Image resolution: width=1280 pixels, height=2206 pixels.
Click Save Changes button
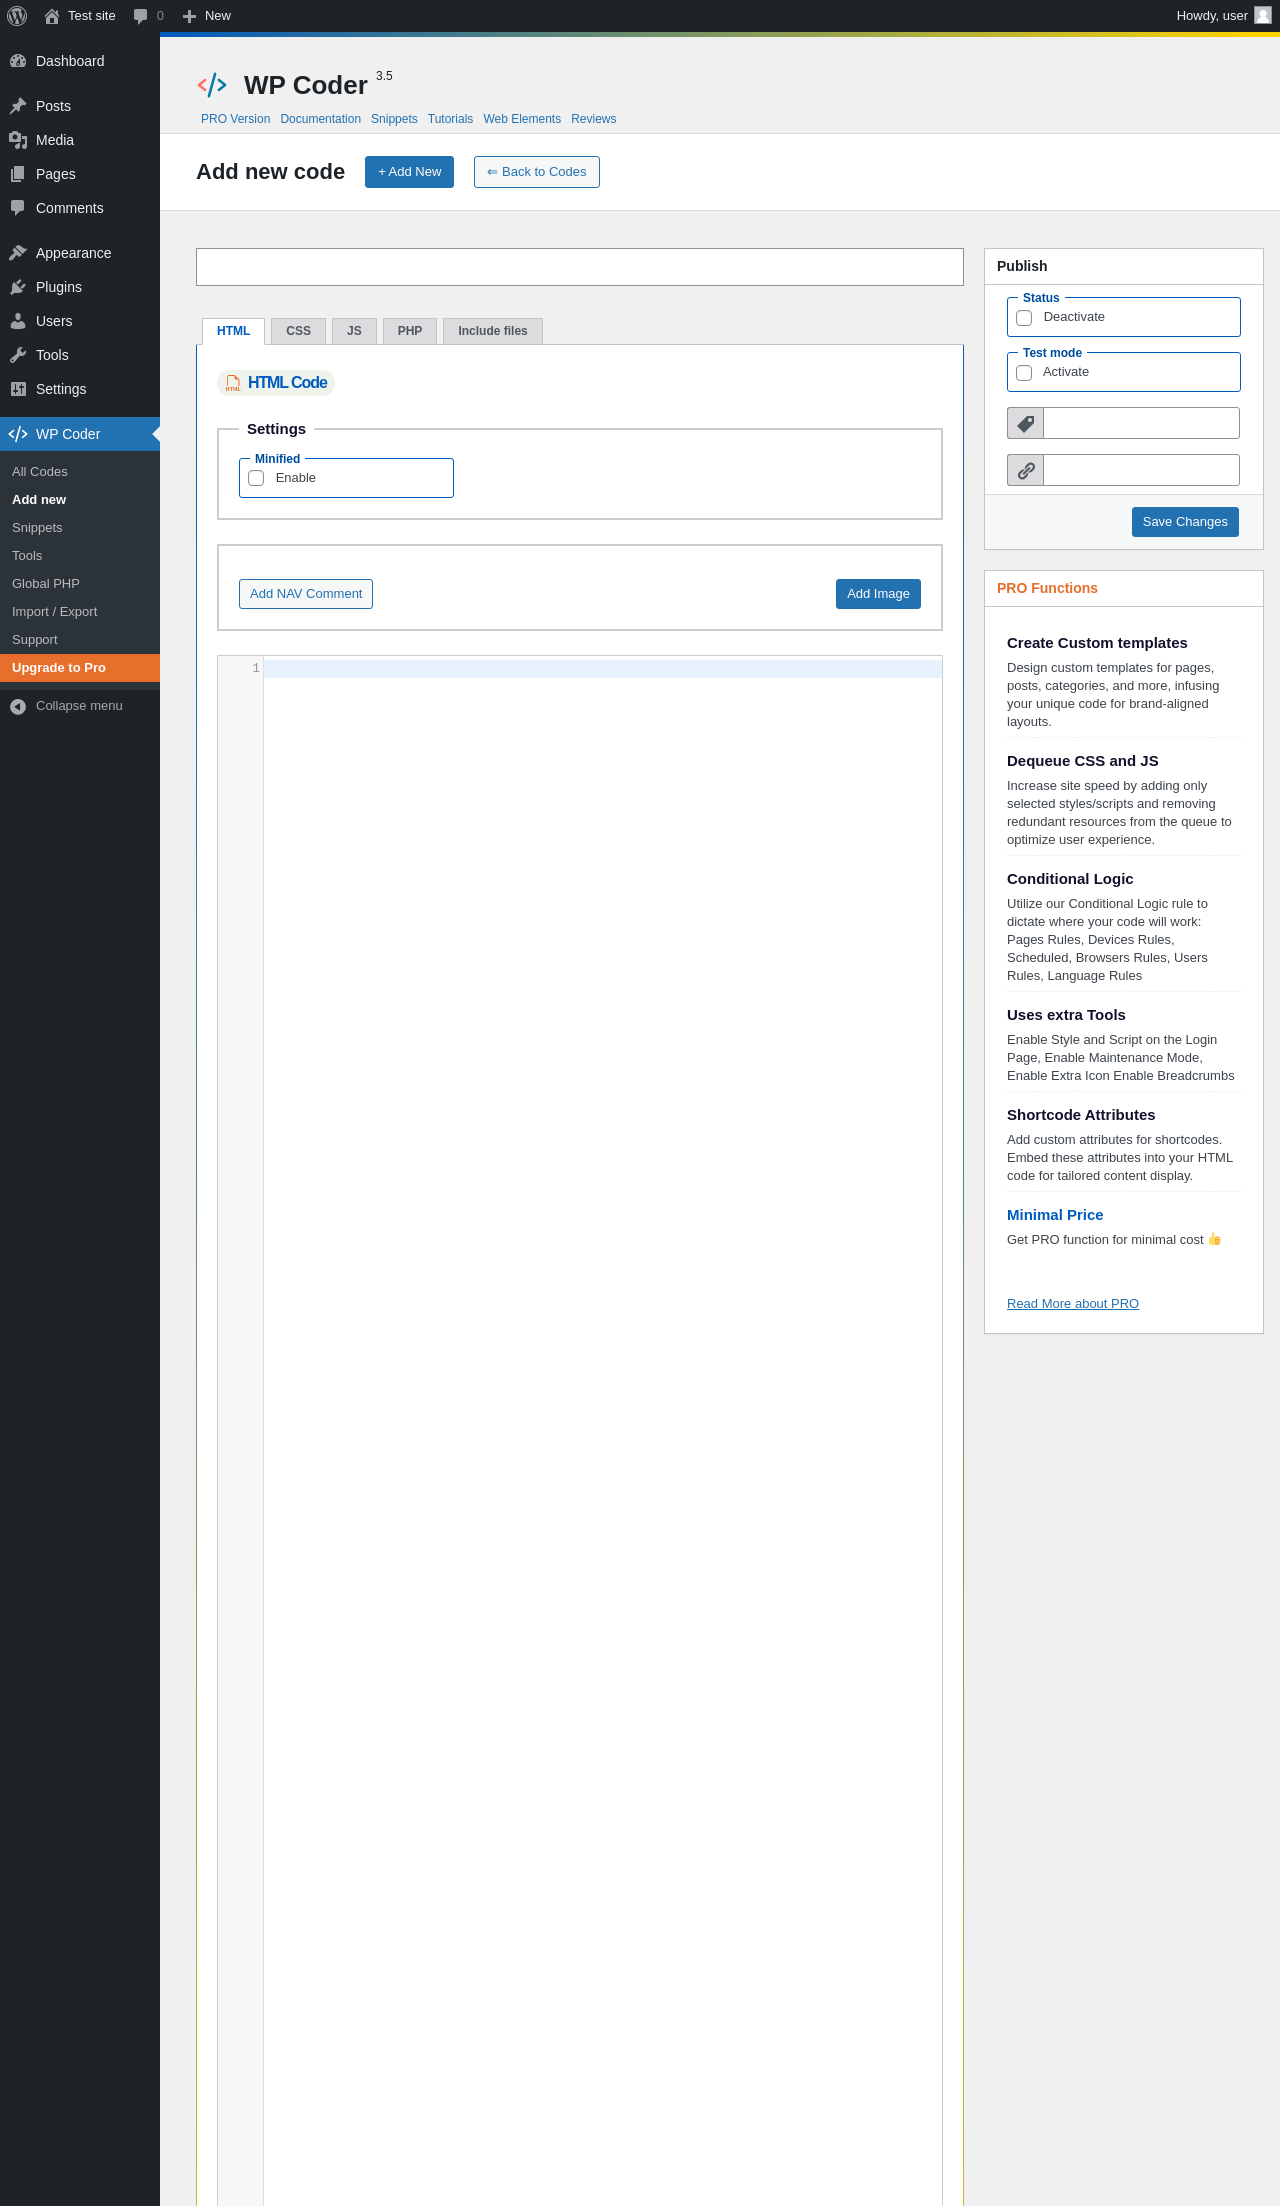click(1185, 522)
